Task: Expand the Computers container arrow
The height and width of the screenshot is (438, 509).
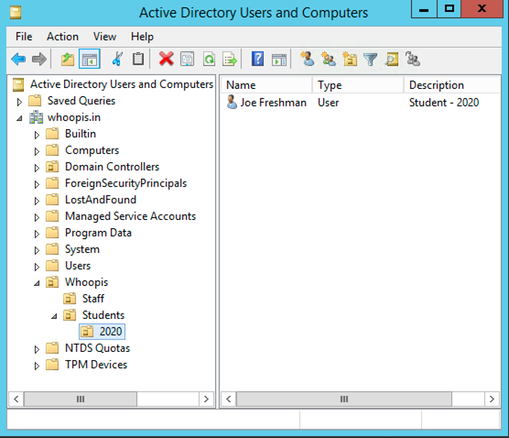Action: click(x=37, y=151)
